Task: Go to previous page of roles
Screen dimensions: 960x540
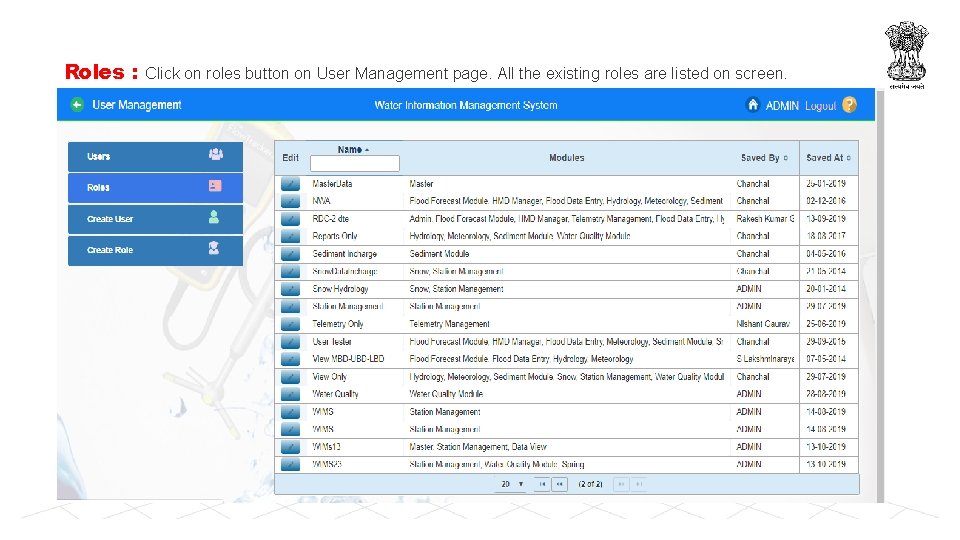Action: click(560, 484)
